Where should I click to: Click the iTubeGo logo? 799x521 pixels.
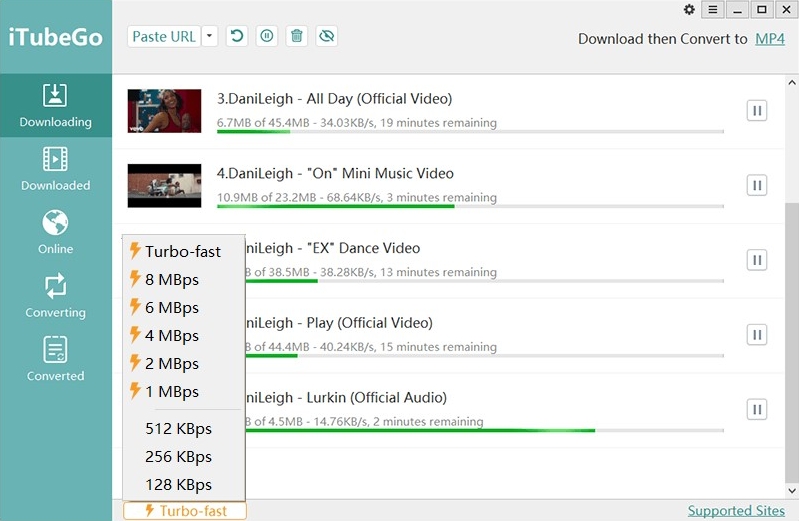[56, 37]
